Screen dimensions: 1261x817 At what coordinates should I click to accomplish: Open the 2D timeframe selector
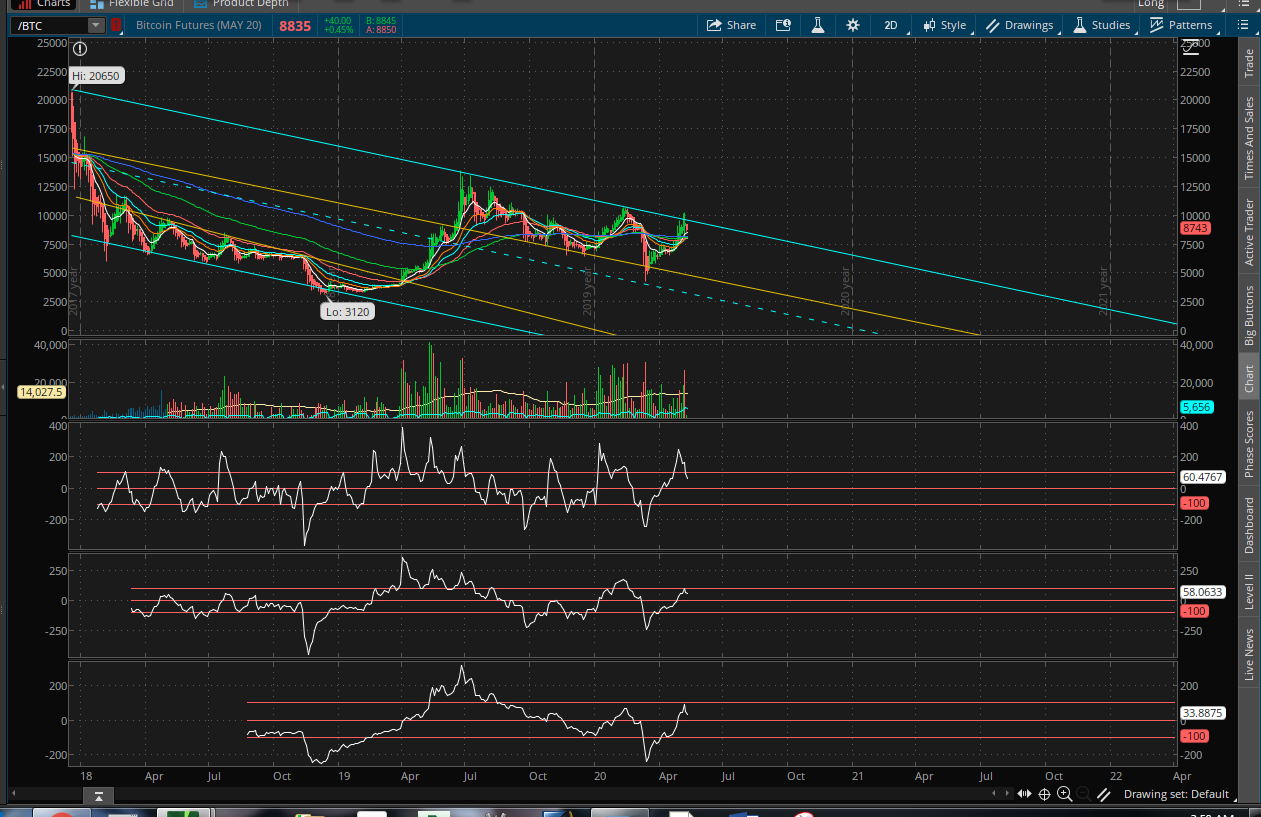pyautogui.click(x=890, y=25)
